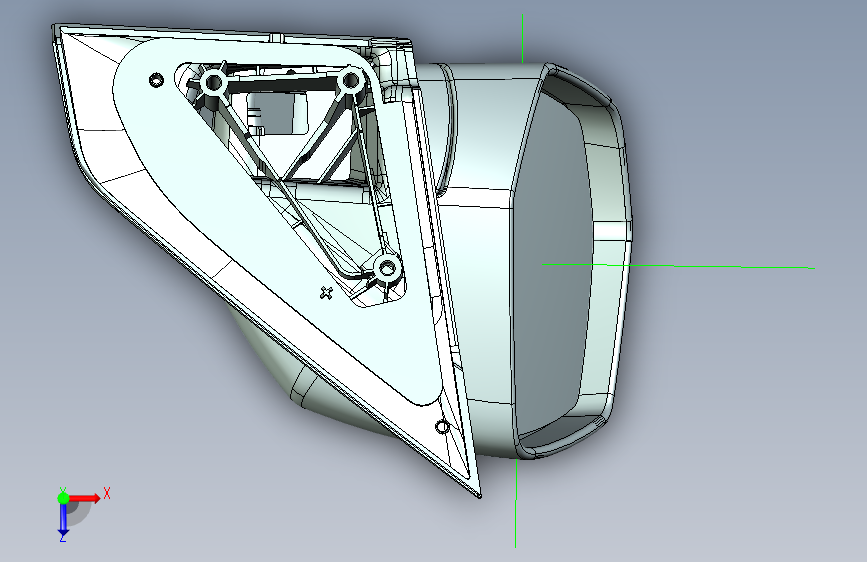Viewport: 867px width, 562px height.
Task: Click the blue Z axis arrow on triad
Action: click(x=63, y=519)
